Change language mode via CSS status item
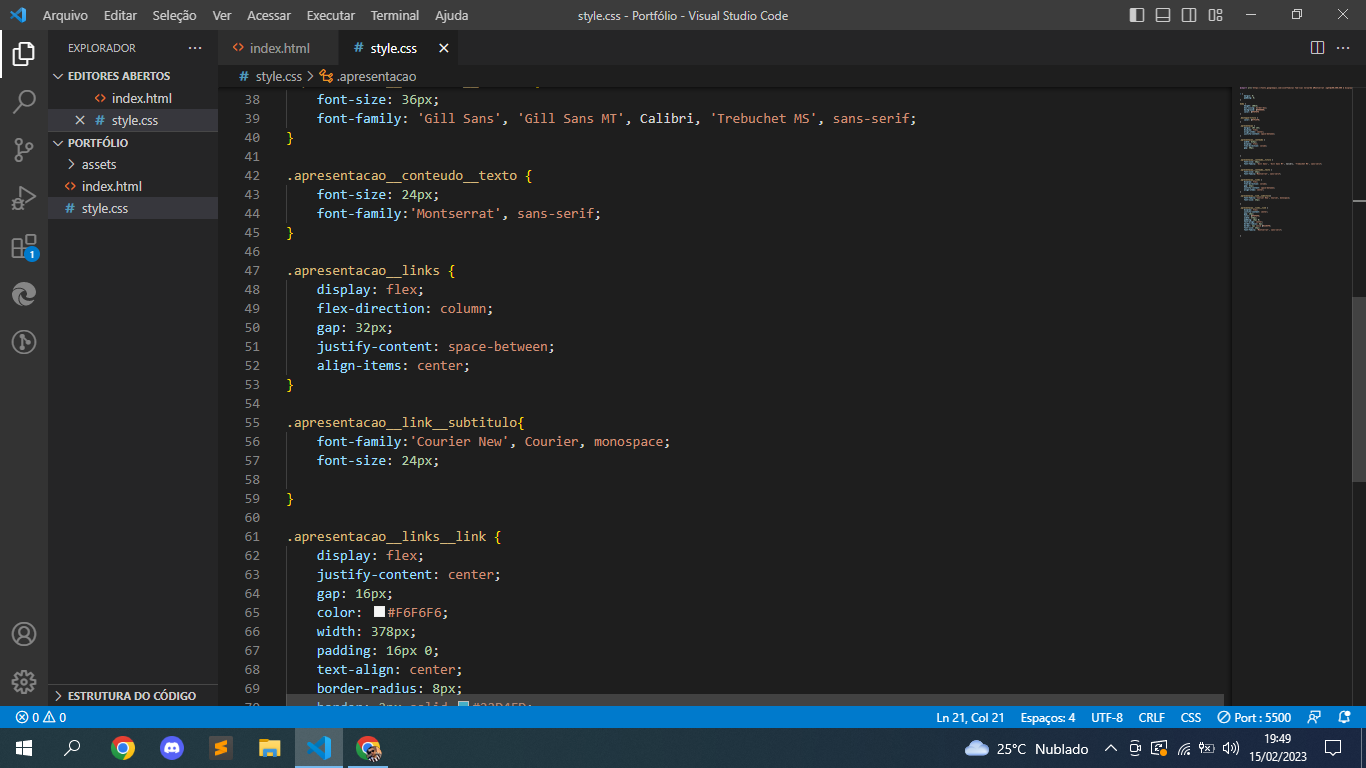1366x768 pixels. tap(1191, 717)
